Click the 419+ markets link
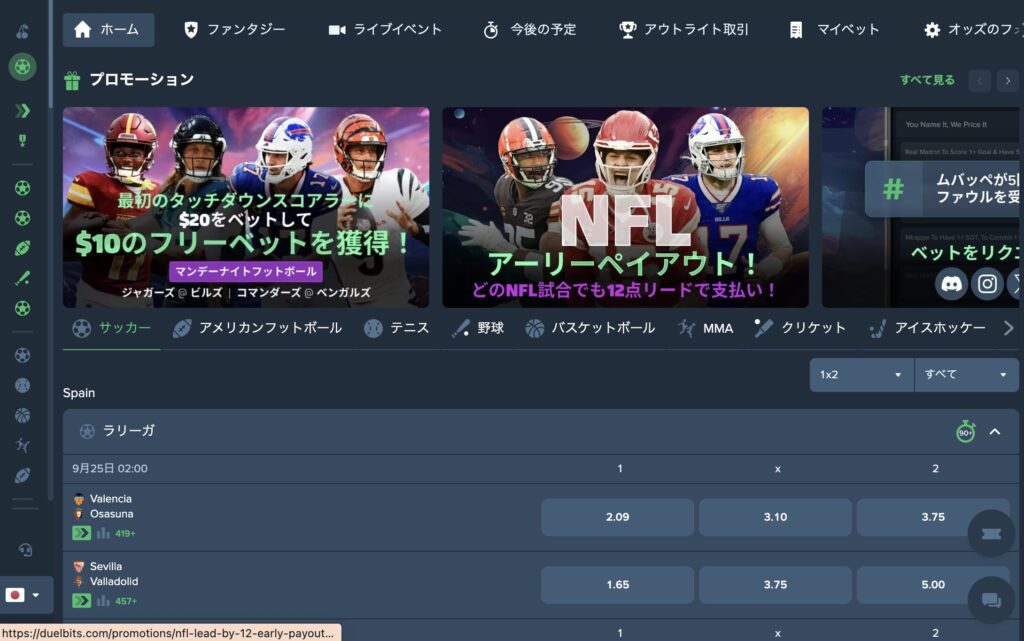The image size is (1024, 641). (125, 533)
